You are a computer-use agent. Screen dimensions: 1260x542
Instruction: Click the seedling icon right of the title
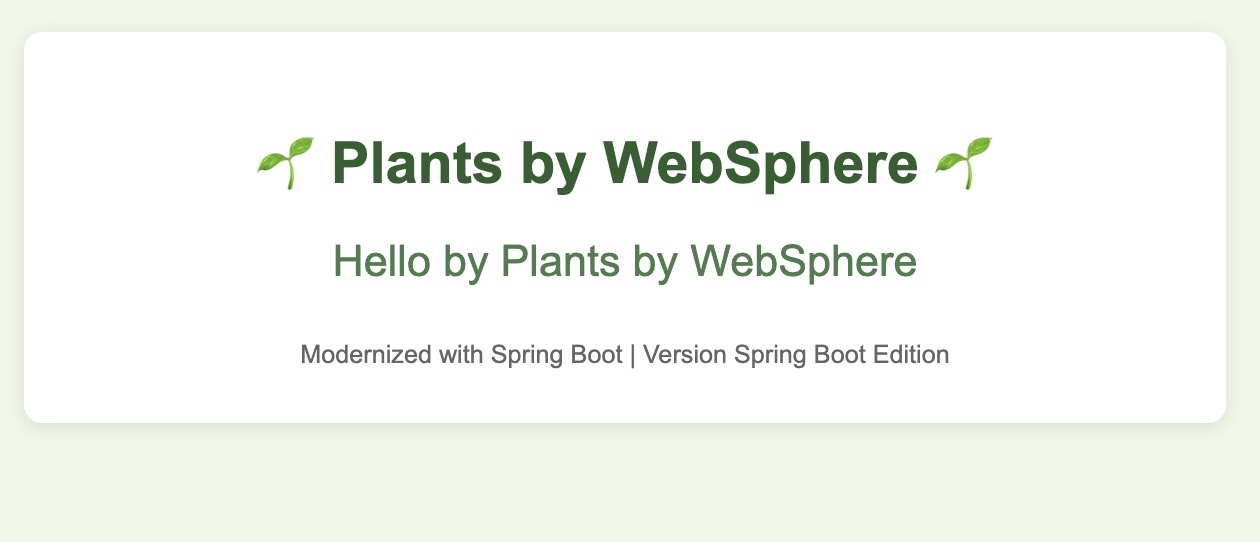(964, 163)
